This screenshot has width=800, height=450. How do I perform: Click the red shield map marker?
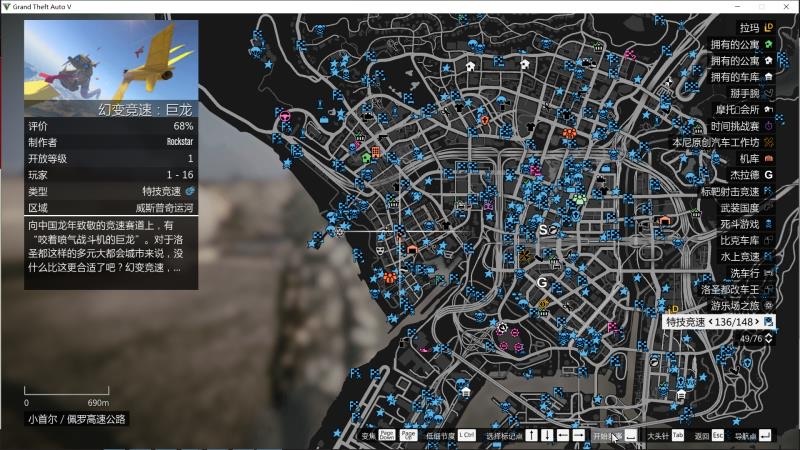pos(485,120)
